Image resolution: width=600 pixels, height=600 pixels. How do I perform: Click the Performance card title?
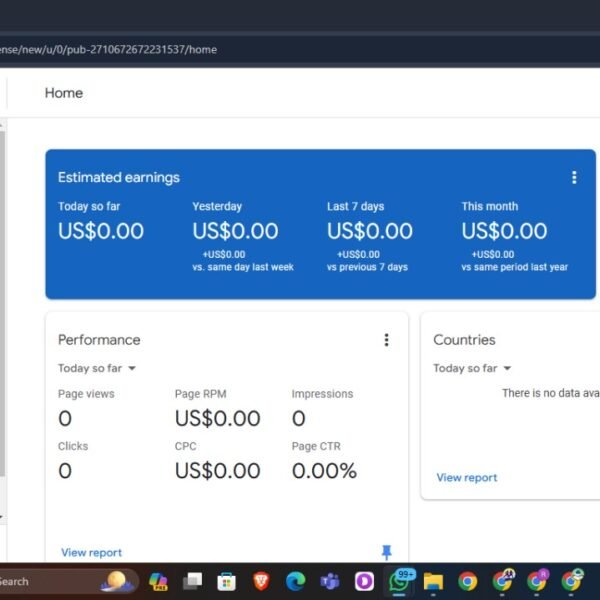click(x=99, y=340)
